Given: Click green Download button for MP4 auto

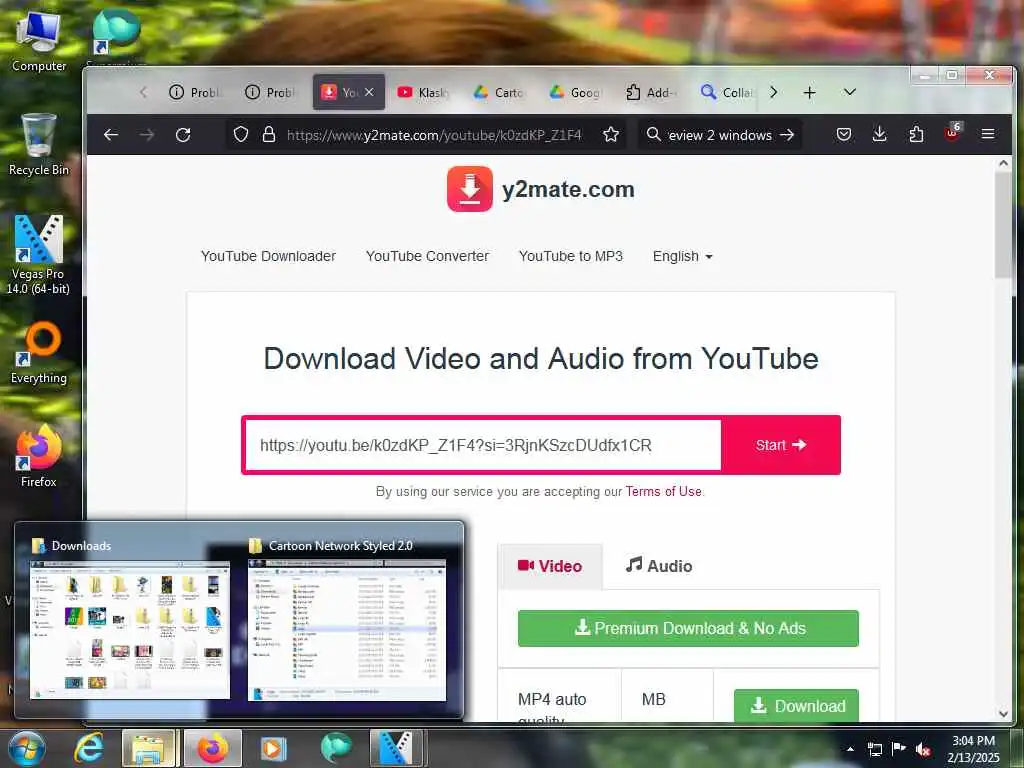Looking at the screenshot, I should point(797,705).
